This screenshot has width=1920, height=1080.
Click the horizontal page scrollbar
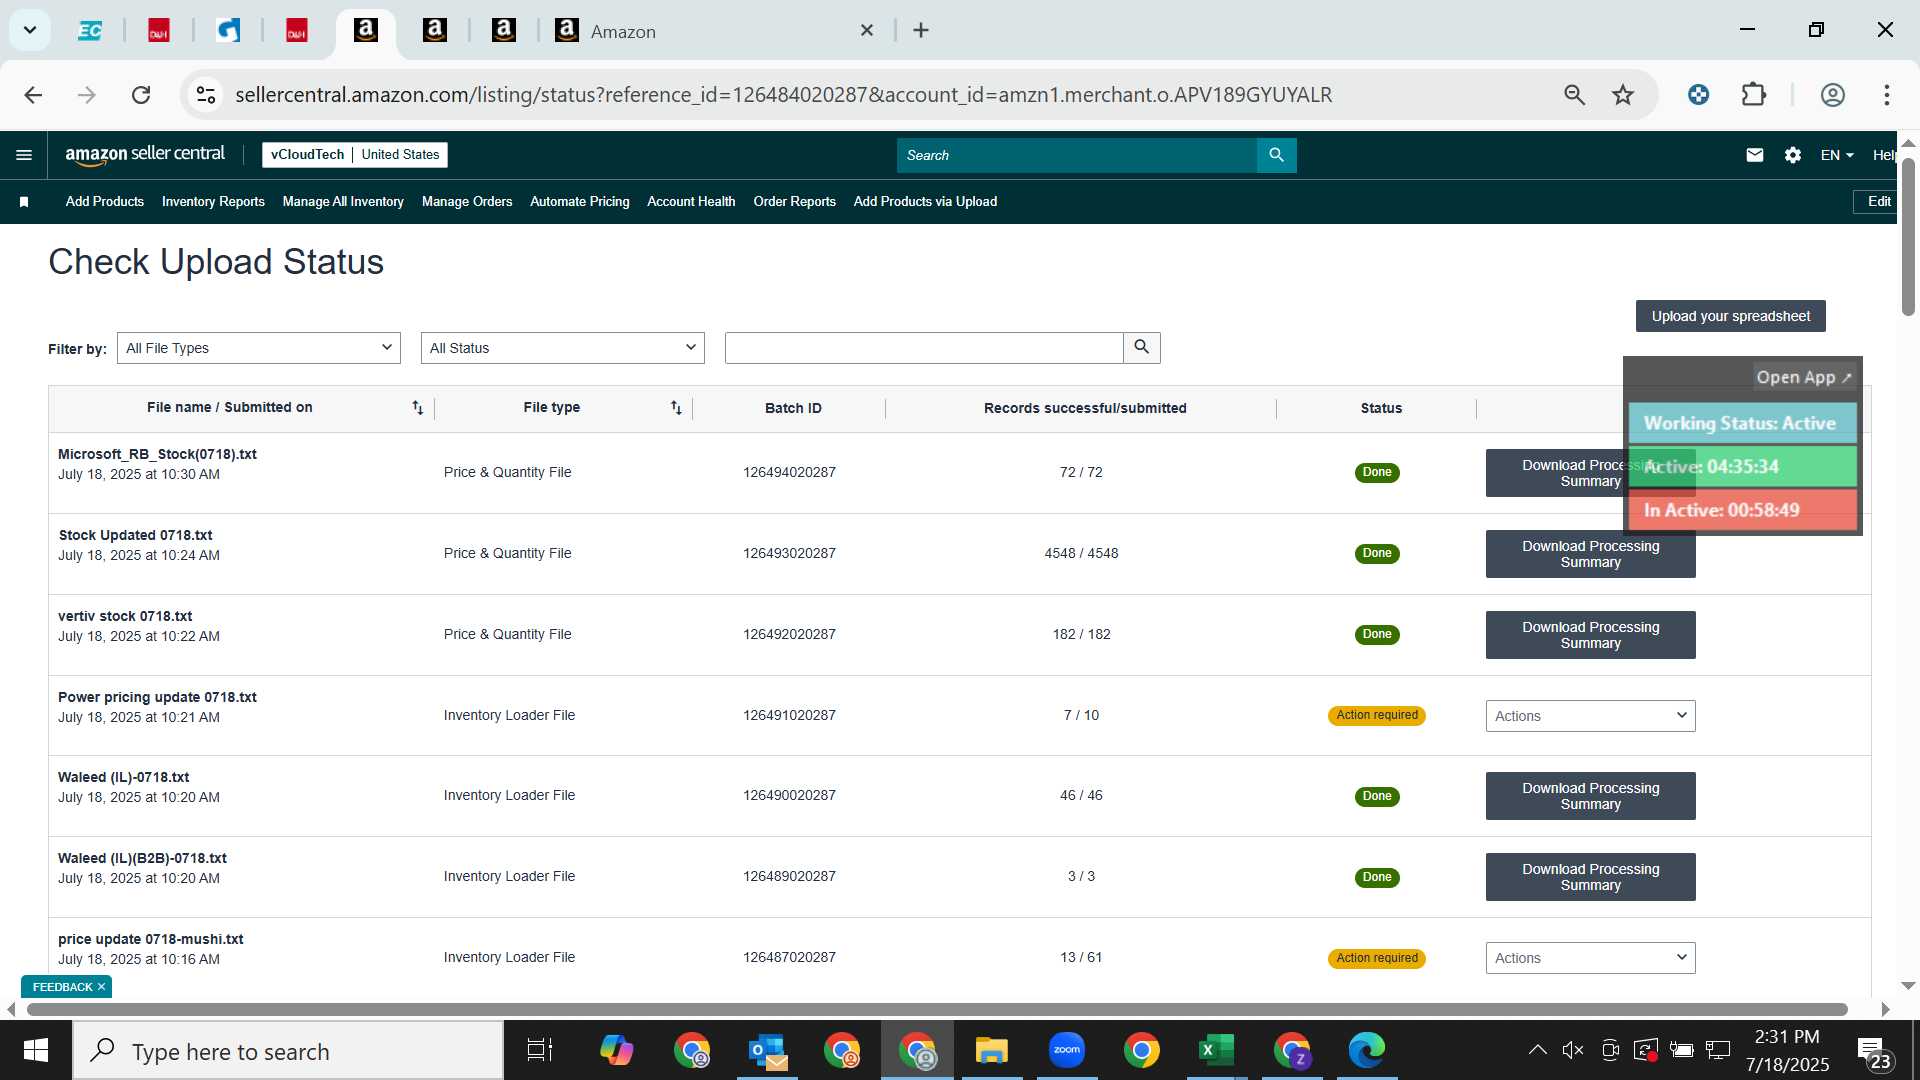pos(937,1009)
